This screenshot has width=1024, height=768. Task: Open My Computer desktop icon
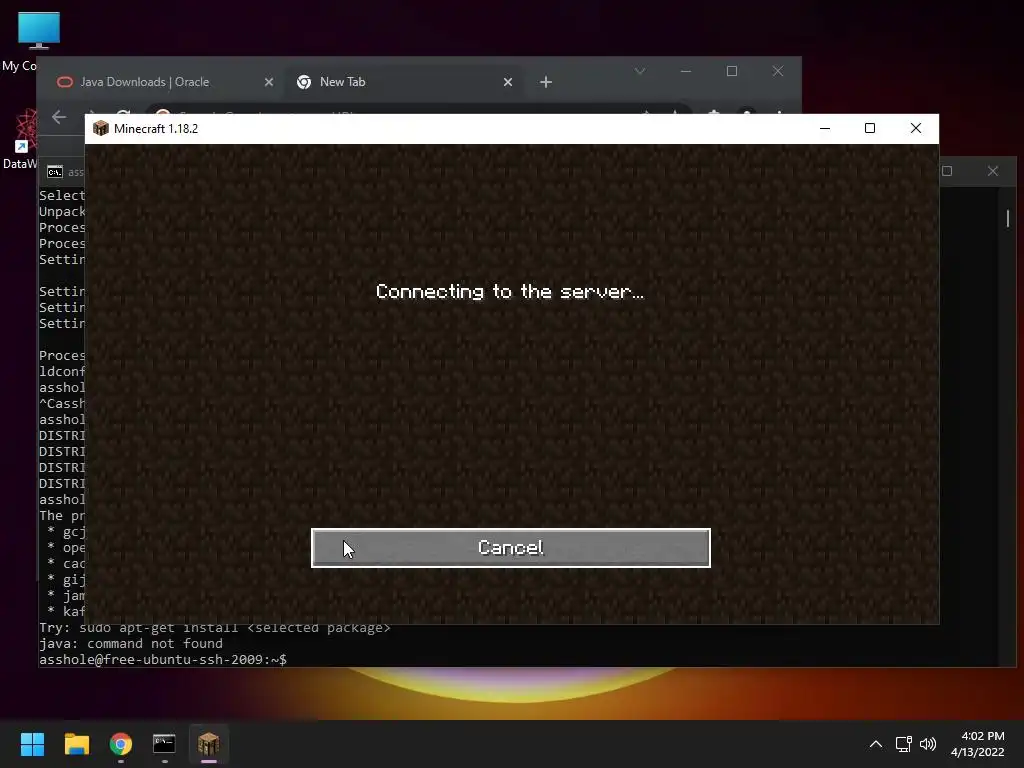pos(39,31)
